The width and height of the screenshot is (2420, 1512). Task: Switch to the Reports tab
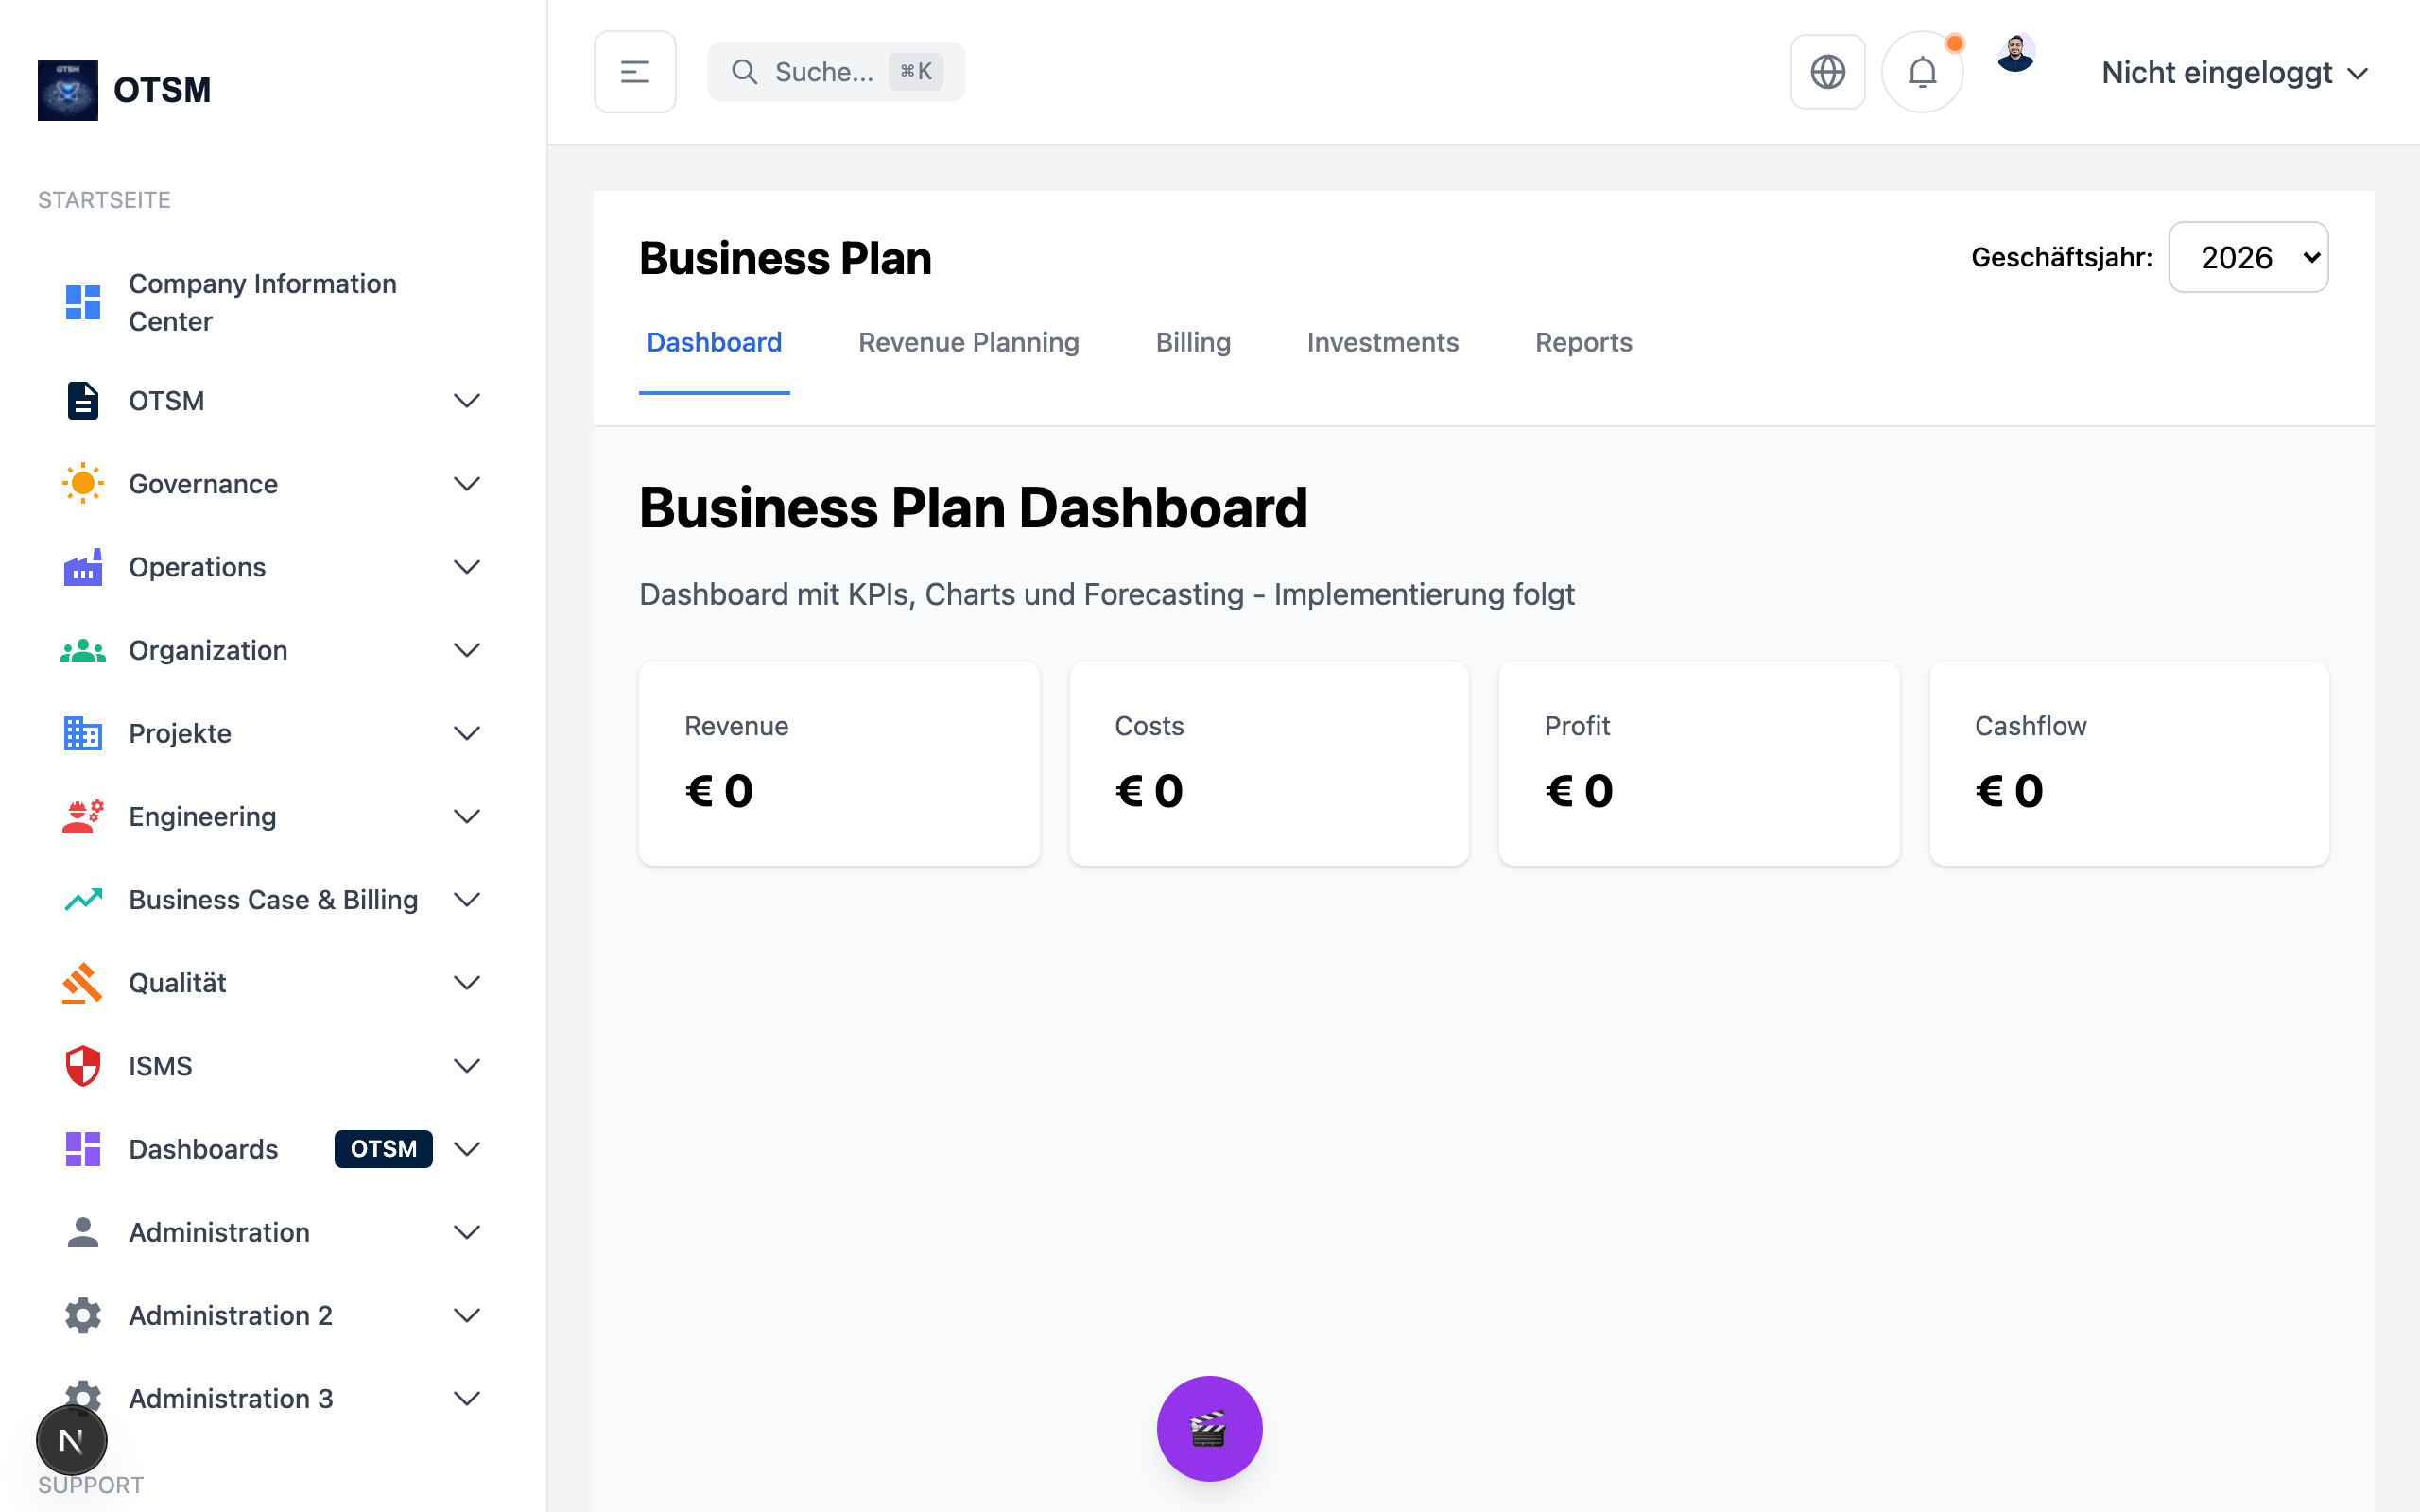[x=1583, y=343]
